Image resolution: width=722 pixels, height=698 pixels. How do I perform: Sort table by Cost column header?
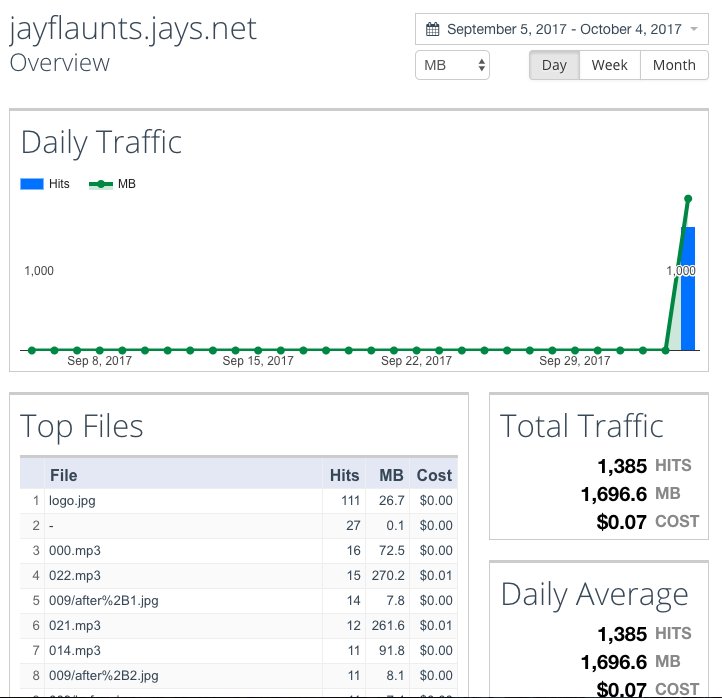coord(434,475)
